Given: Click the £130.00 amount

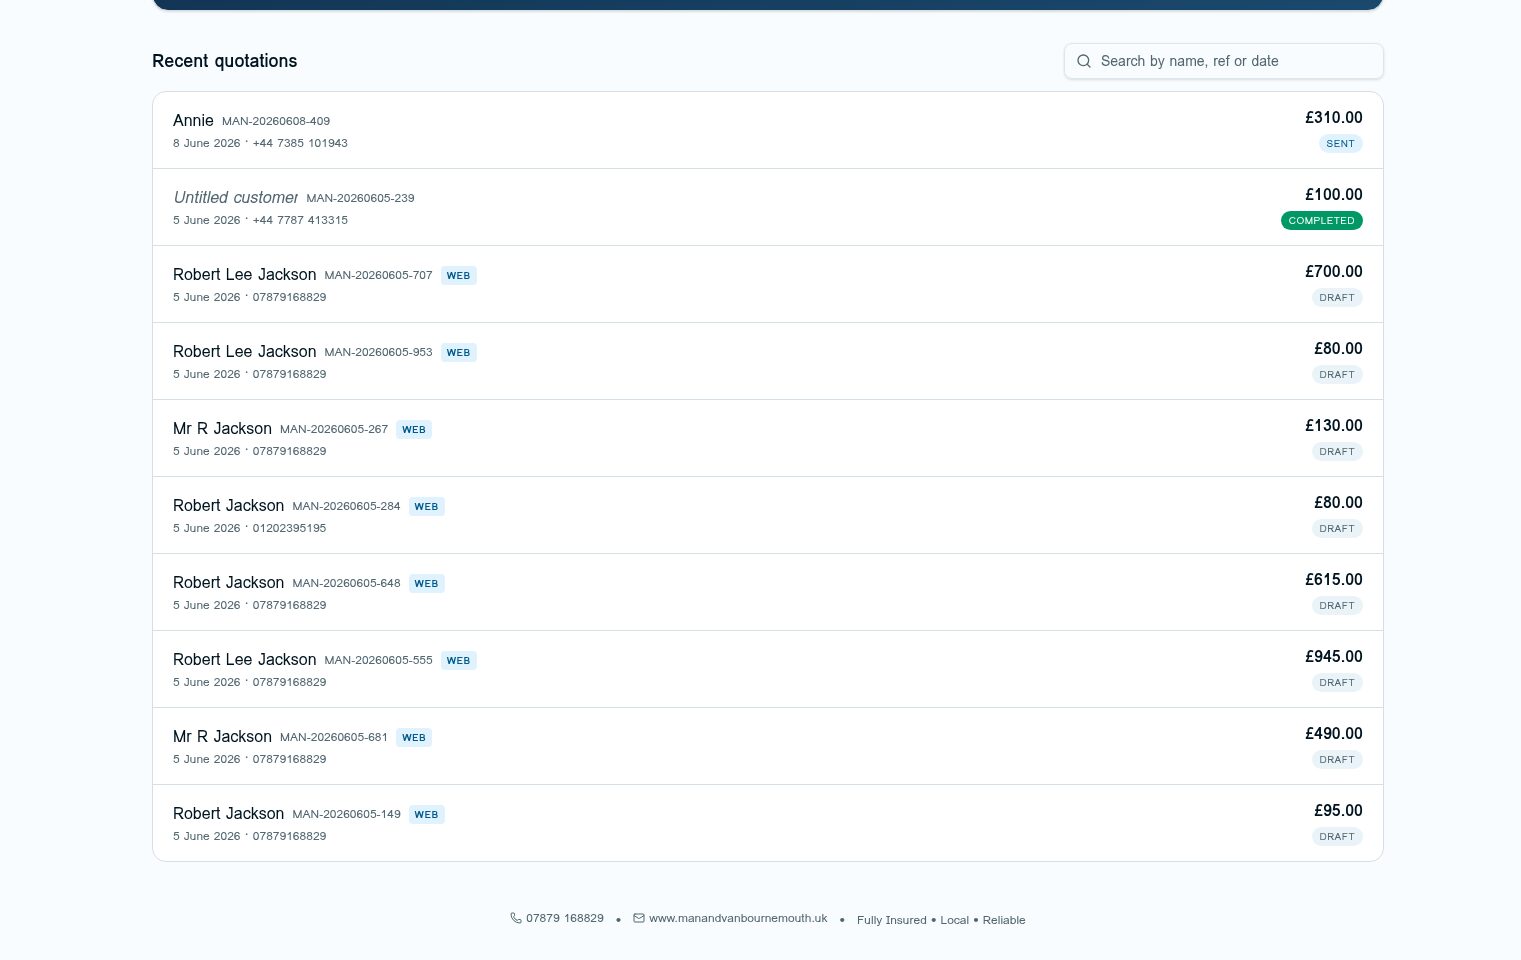Looking at the screenshot, I should pyautogui.click(x=1333, y=426).
